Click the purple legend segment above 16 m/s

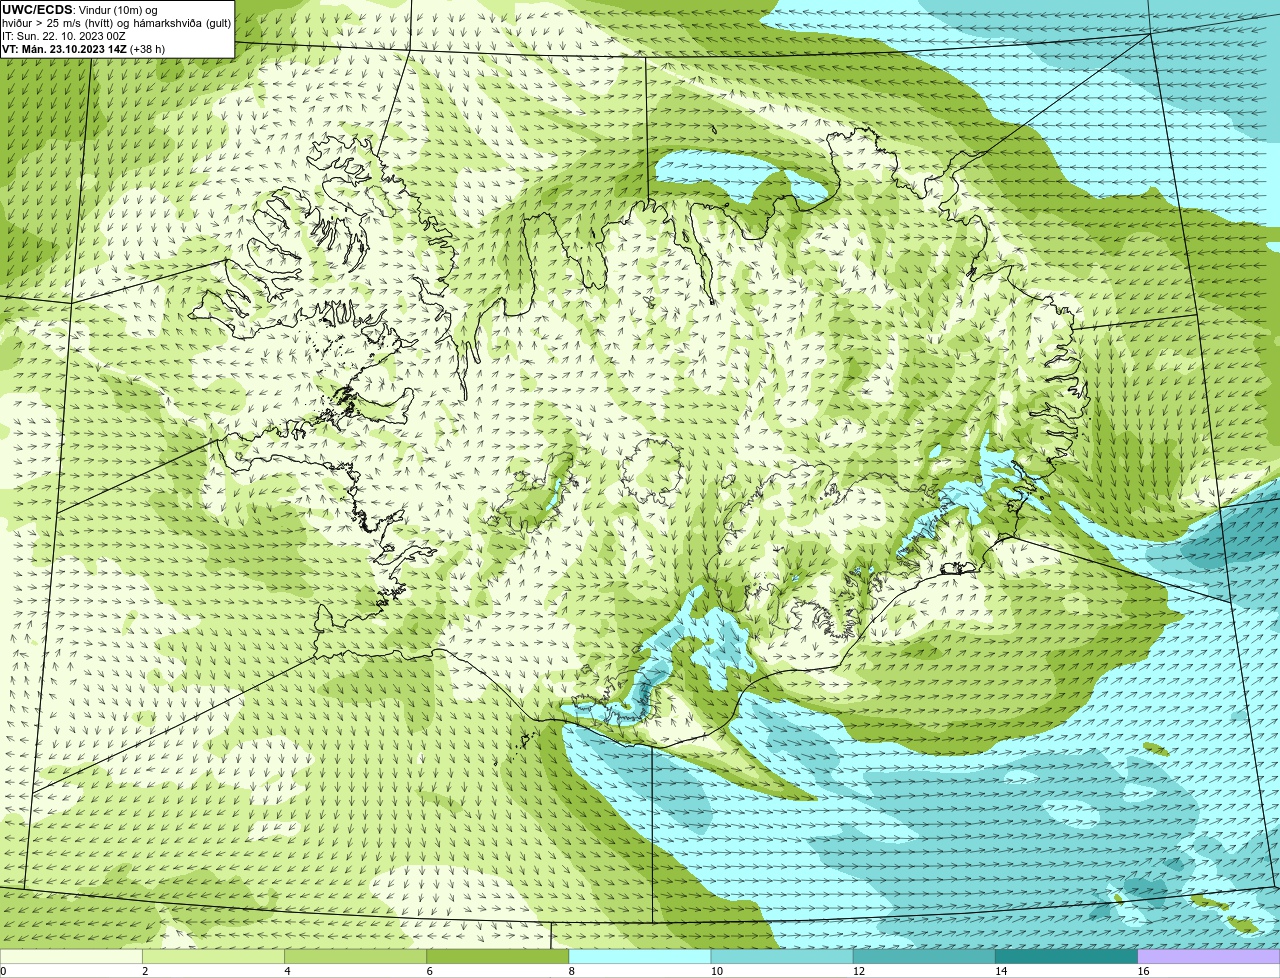coord(1208,957)
